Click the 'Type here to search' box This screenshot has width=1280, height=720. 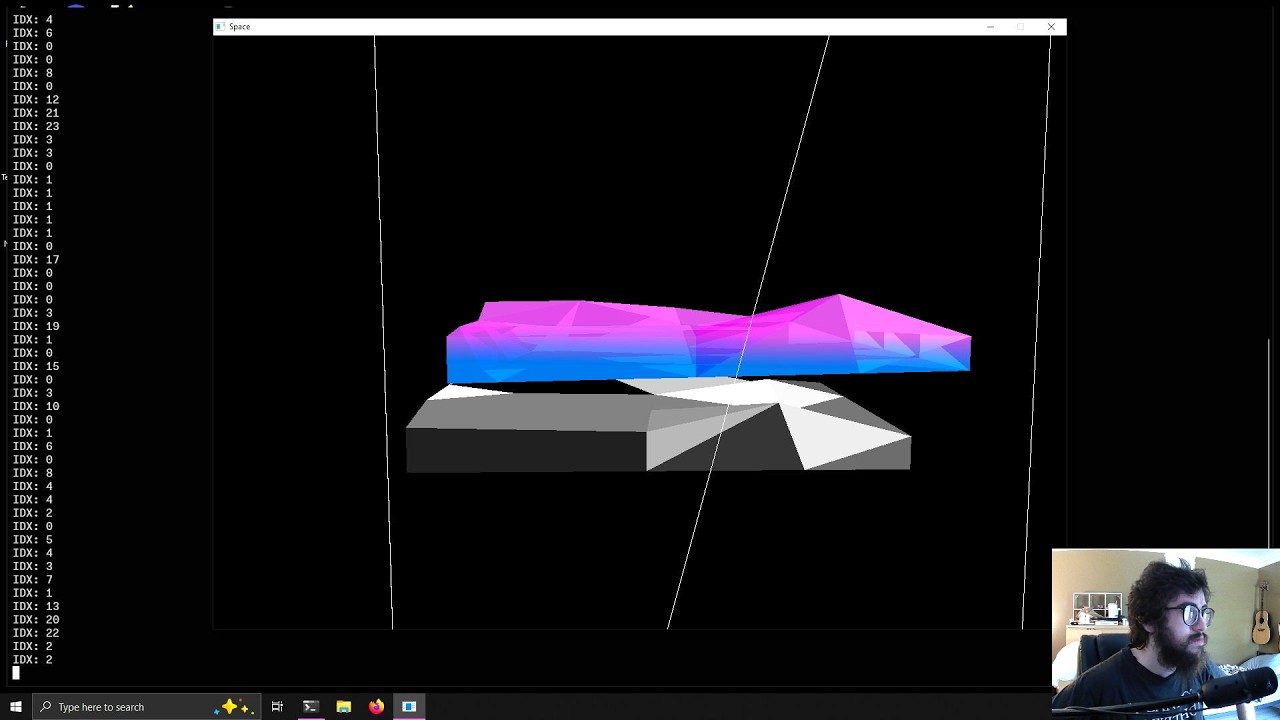pyautogui.click(x=146, y=707)
